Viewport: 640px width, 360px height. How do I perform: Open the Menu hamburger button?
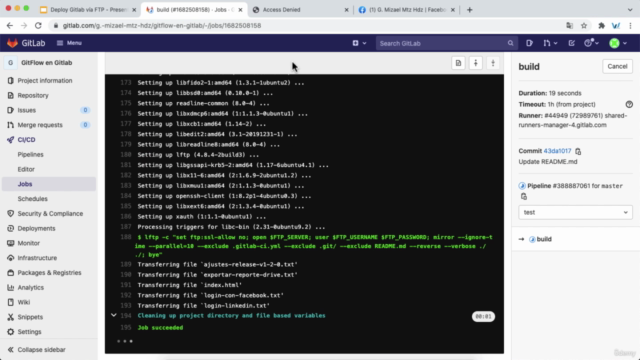point(69,43)
